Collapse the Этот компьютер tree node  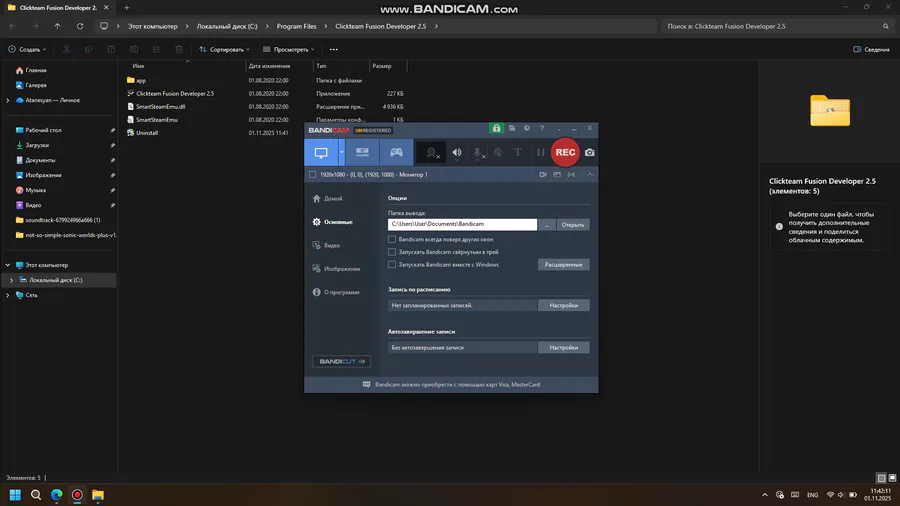(x=7, y=265)
